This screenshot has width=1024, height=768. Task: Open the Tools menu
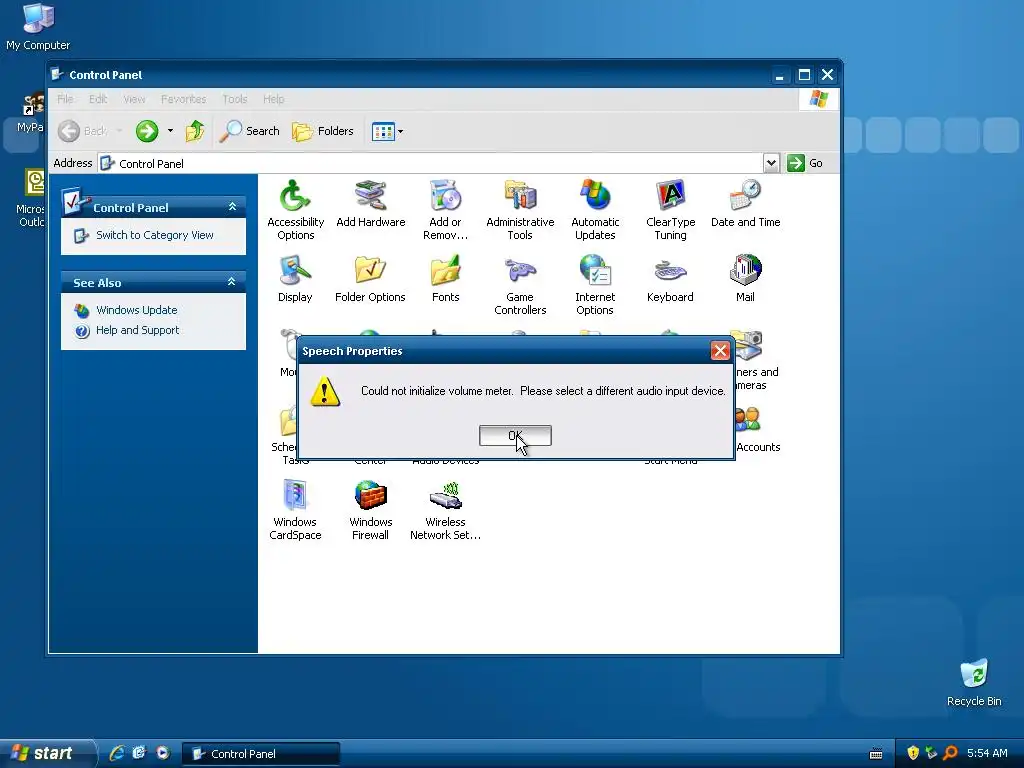pyautogui.click(x=234, y=99)
